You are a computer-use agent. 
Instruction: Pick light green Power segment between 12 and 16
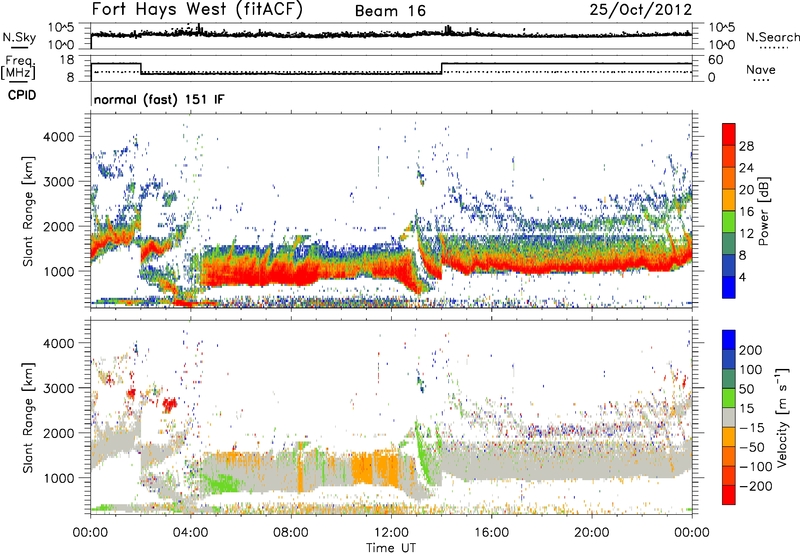pyautogui.click(x=729, y=221)
